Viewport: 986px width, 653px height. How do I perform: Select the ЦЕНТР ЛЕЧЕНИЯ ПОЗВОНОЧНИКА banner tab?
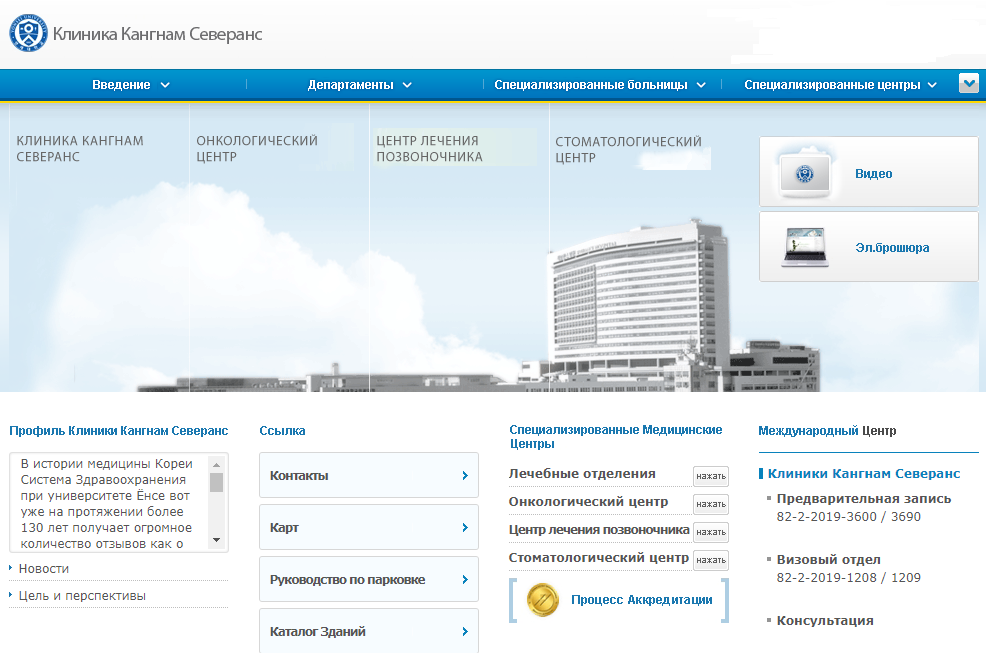pos(429,148)
